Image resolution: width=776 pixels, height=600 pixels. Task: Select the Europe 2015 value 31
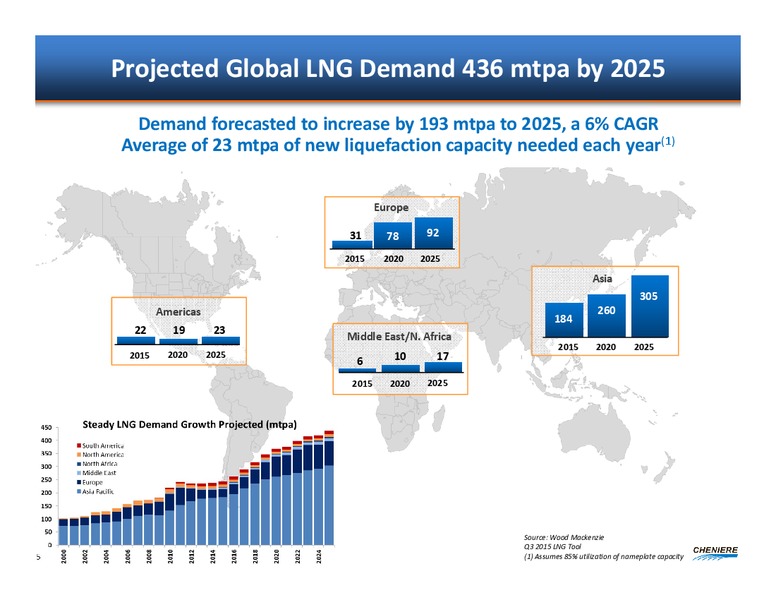pyautogui.click(x=355, y=236)
